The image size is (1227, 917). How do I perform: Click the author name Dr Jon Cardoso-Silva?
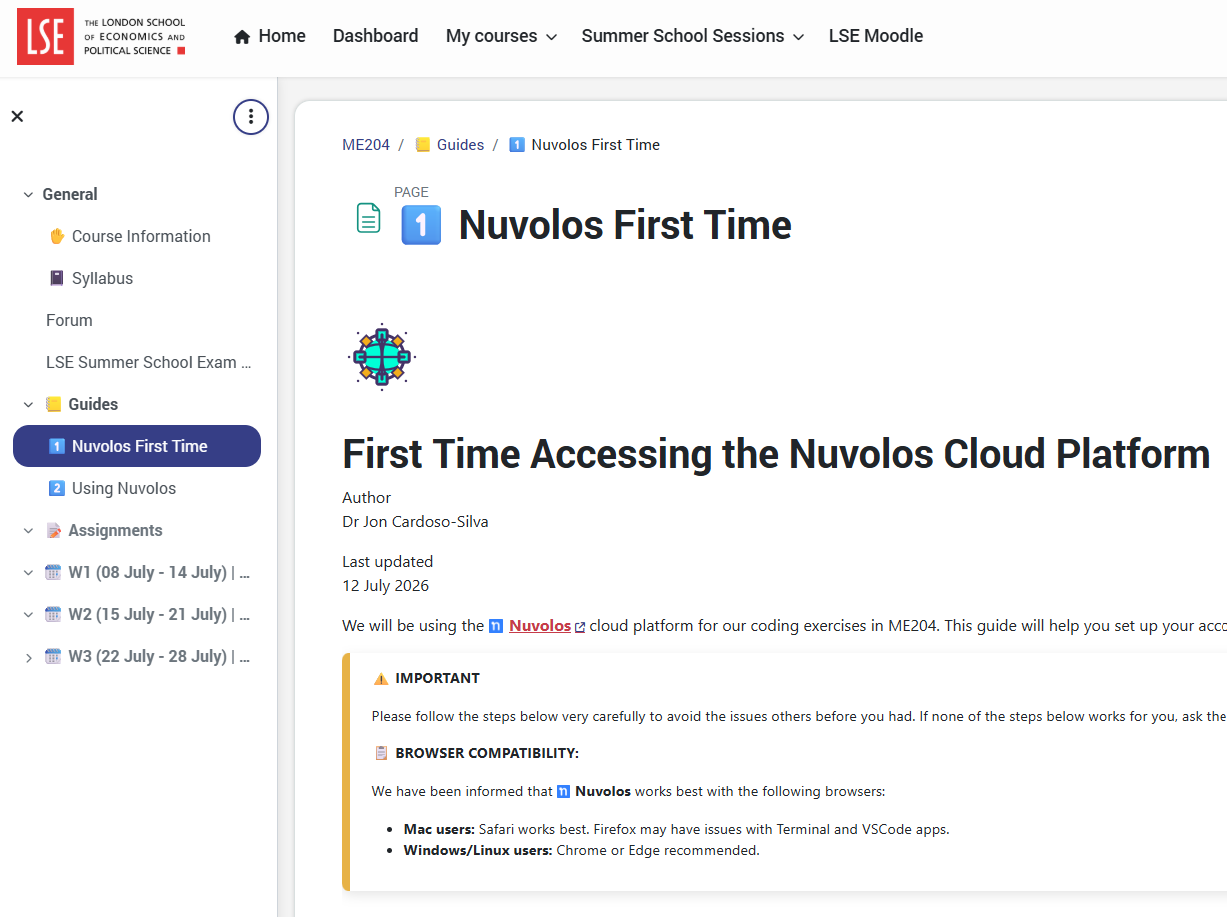click(x=415, y=522)
